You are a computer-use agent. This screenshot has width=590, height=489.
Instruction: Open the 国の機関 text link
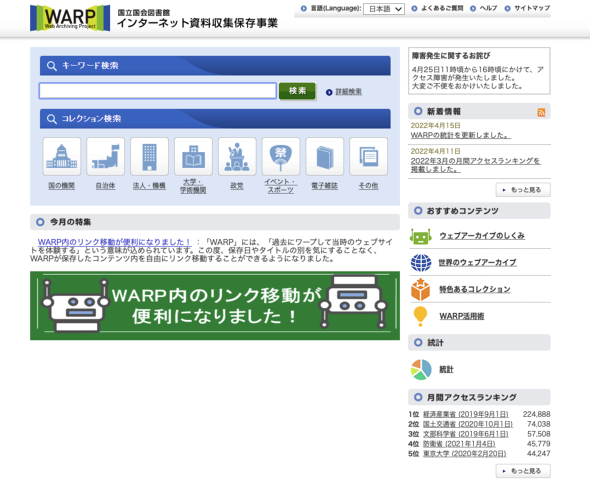pyautogui.click(x=62, y=185)
